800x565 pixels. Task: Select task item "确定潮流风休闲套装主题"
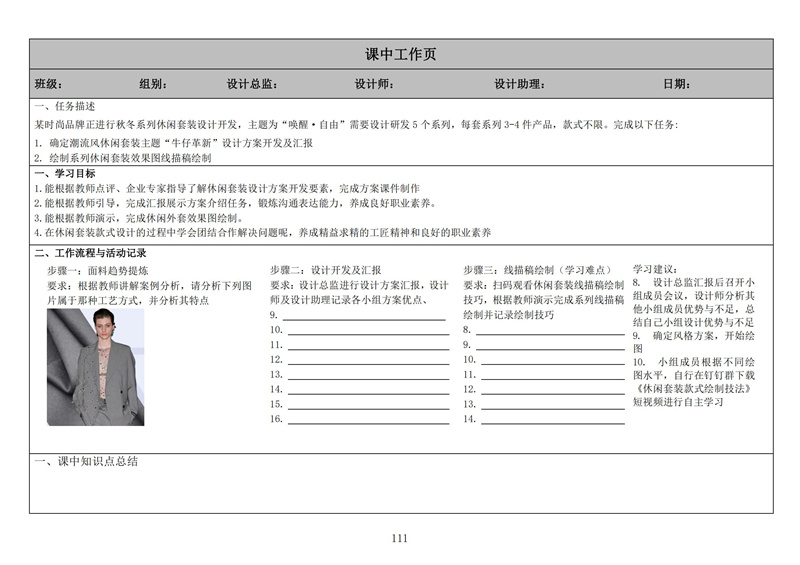[x=173, y=143]
